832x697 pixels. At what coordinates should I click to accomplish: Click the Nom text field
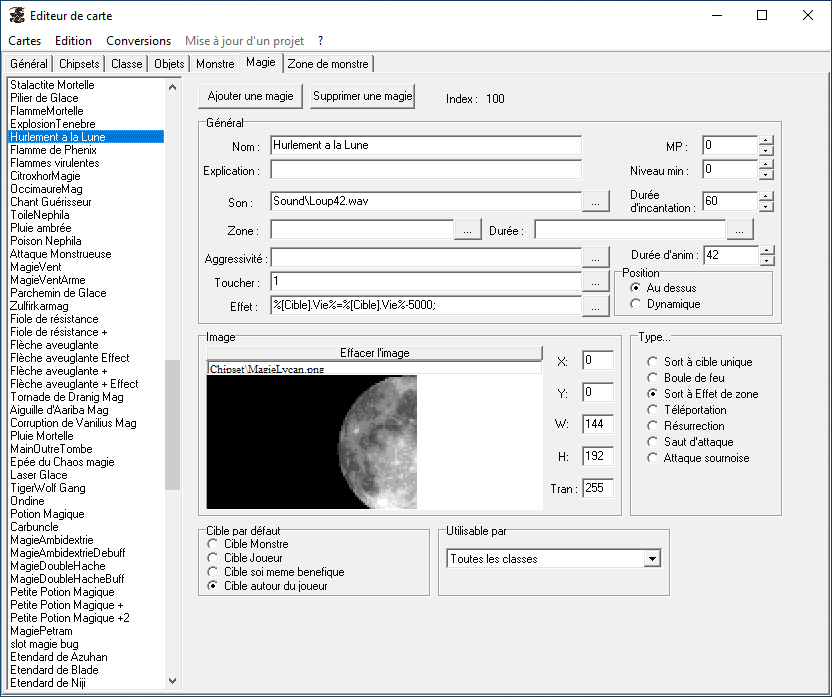click(425, 146)
